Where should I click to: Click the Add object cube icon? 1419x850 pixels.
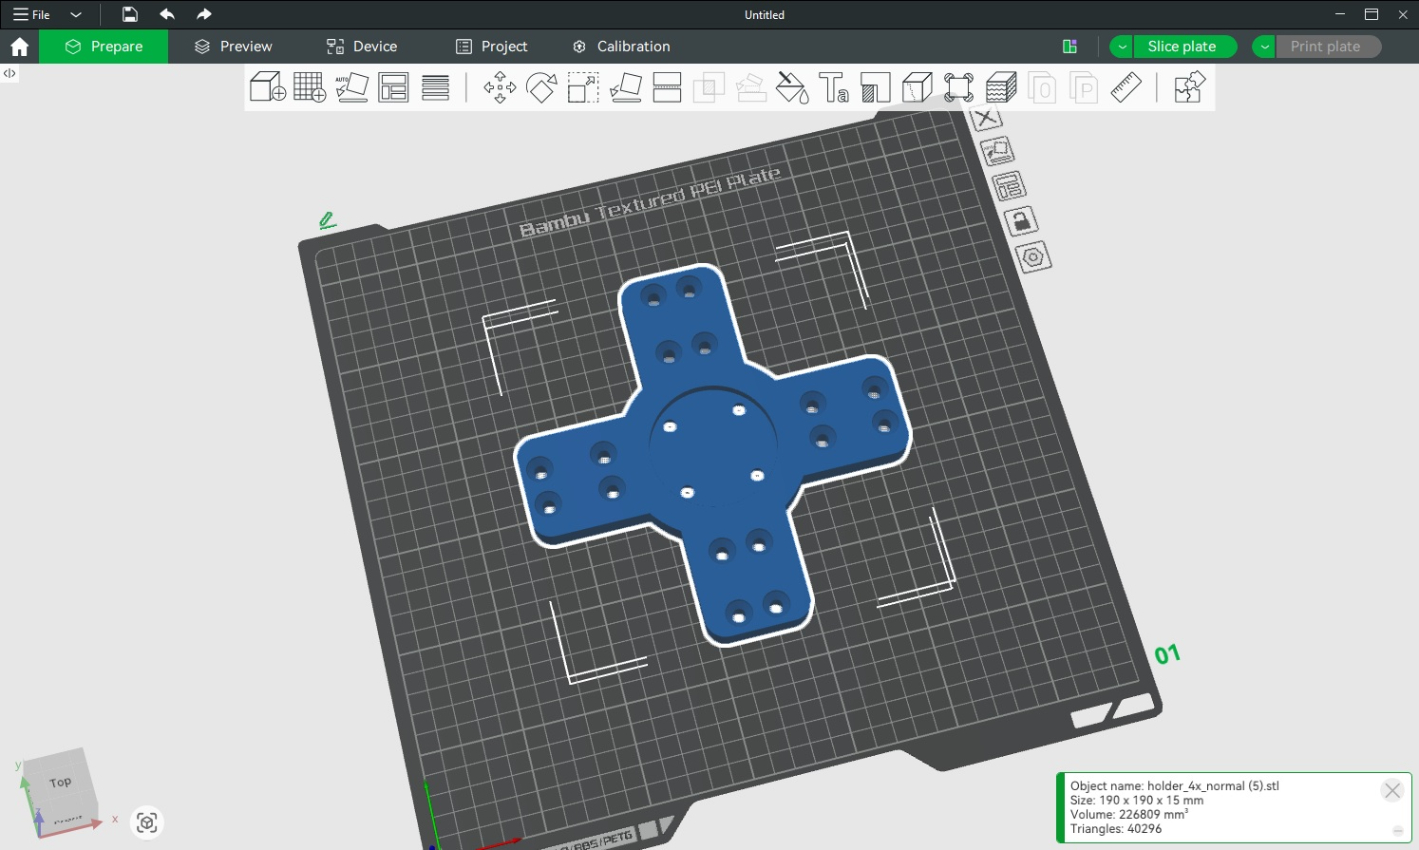(267, 87)
